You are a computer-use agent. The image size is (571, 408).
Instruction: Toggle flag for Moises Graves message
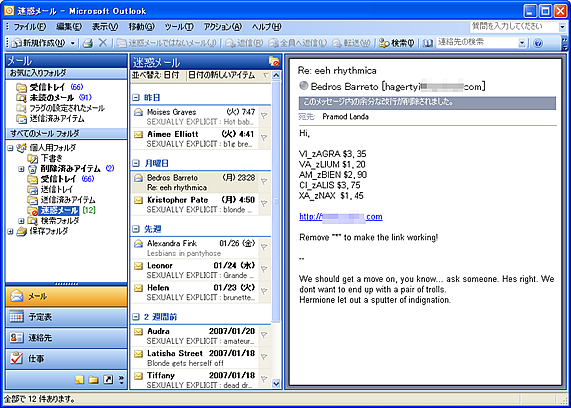click(264, 116)
